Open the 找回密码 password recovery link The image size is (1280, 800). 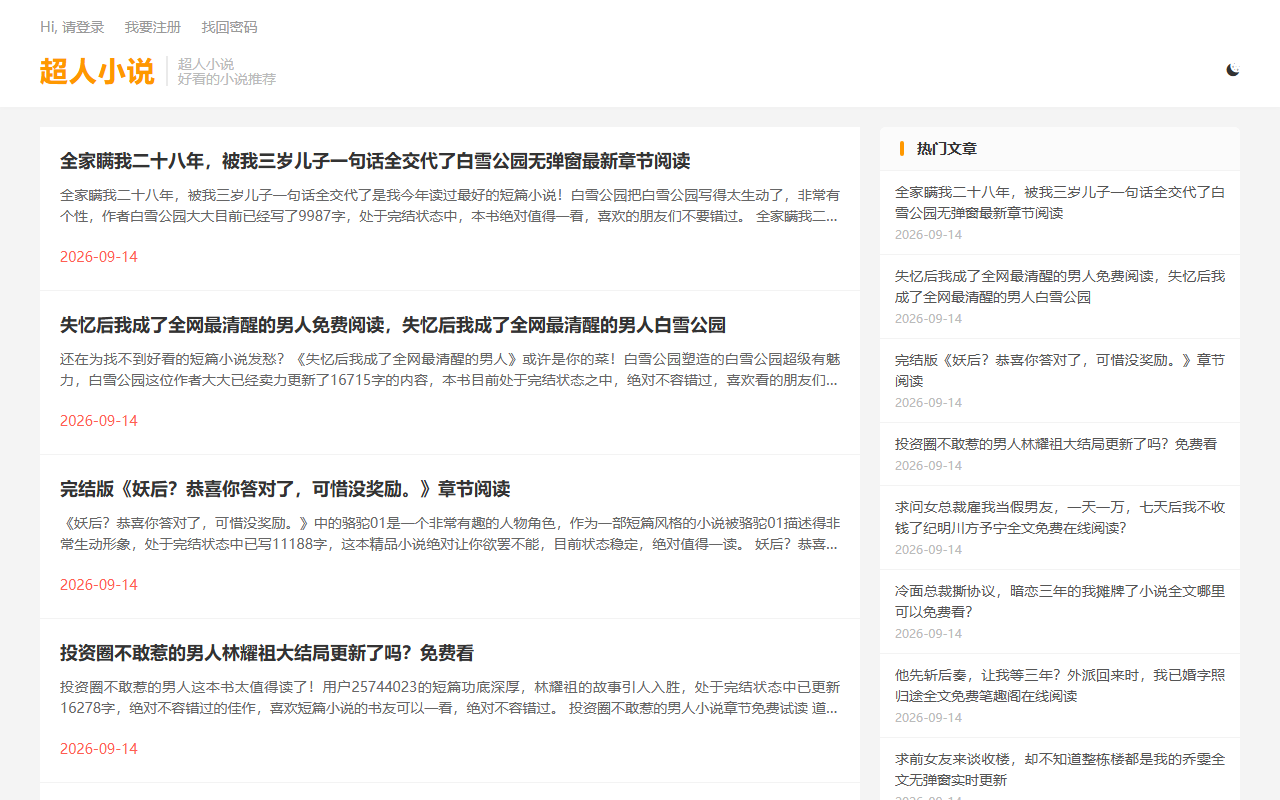[229, 27]
